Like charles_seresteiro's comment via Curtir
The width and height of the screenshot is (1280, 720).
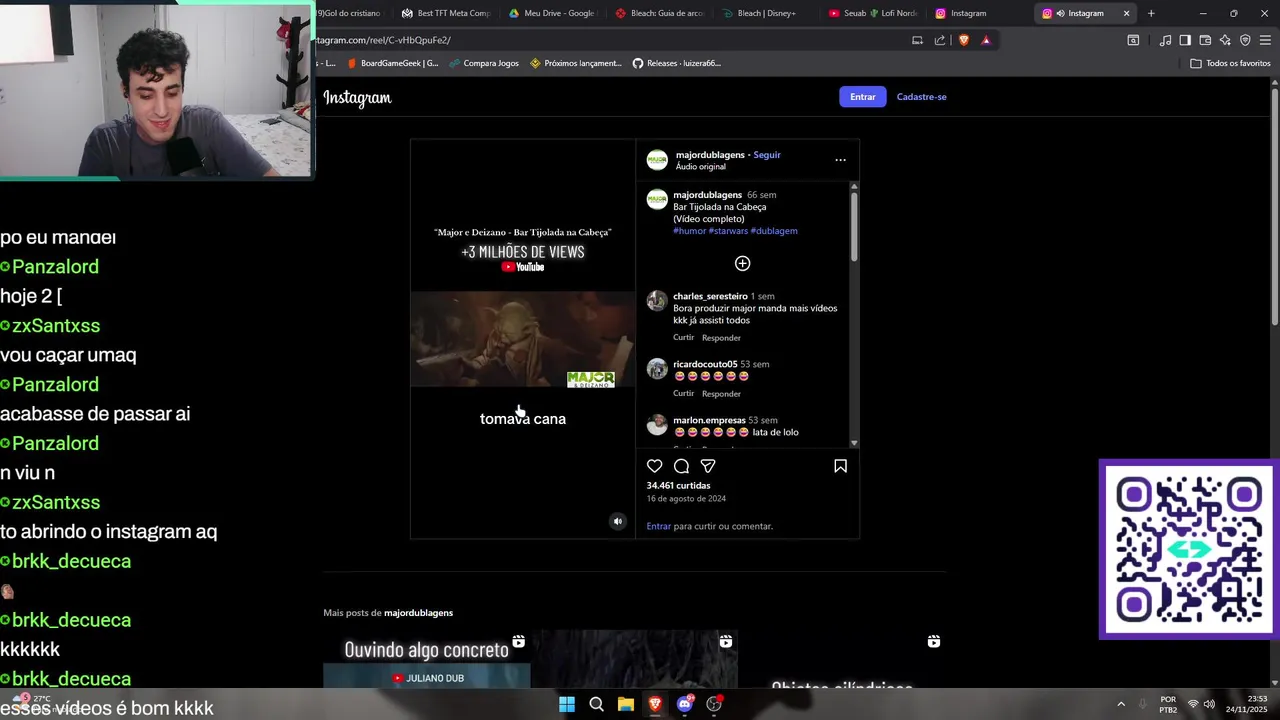(x=683, y=338)
